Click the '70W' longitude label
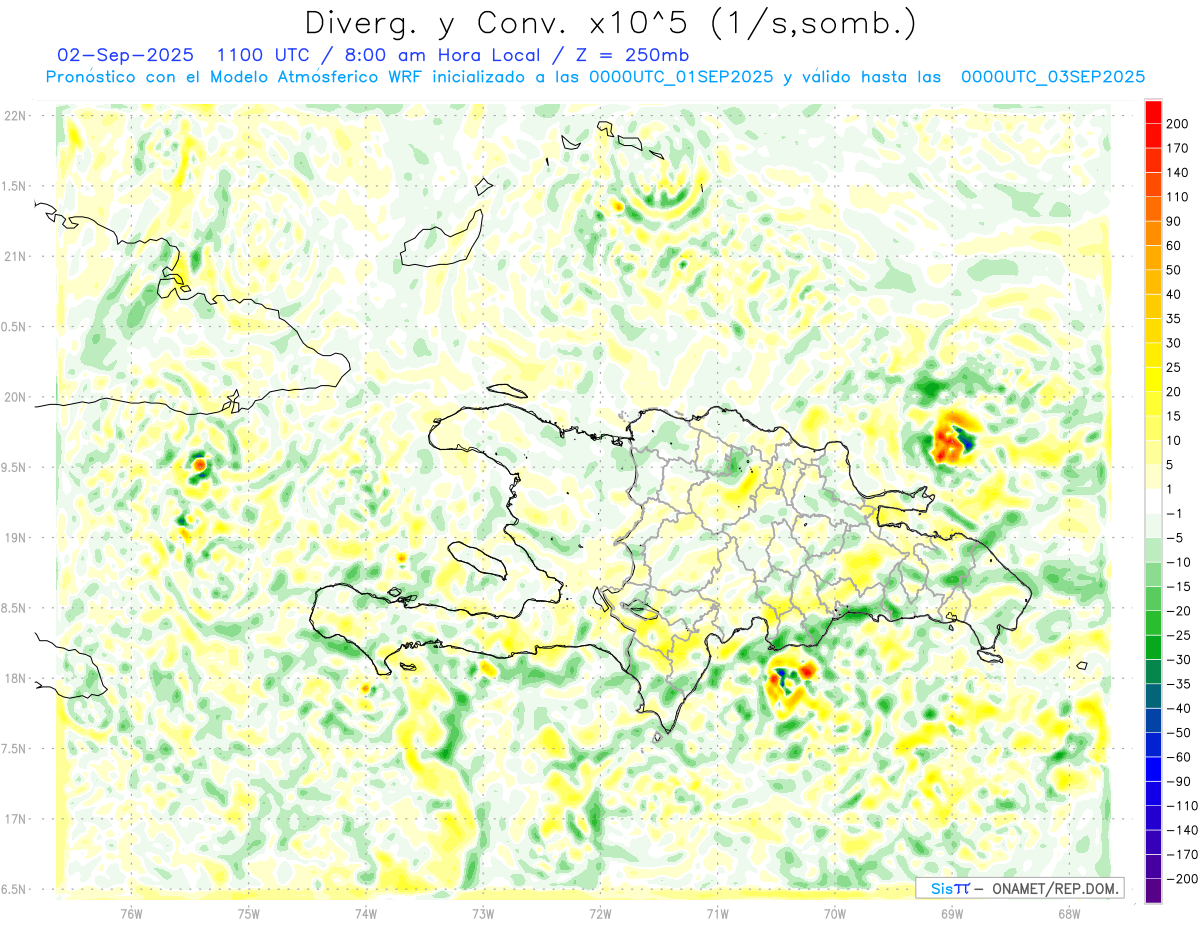The width and height of the screenshot is (1200, 927). pyautogui.click(x=835, y=913)
